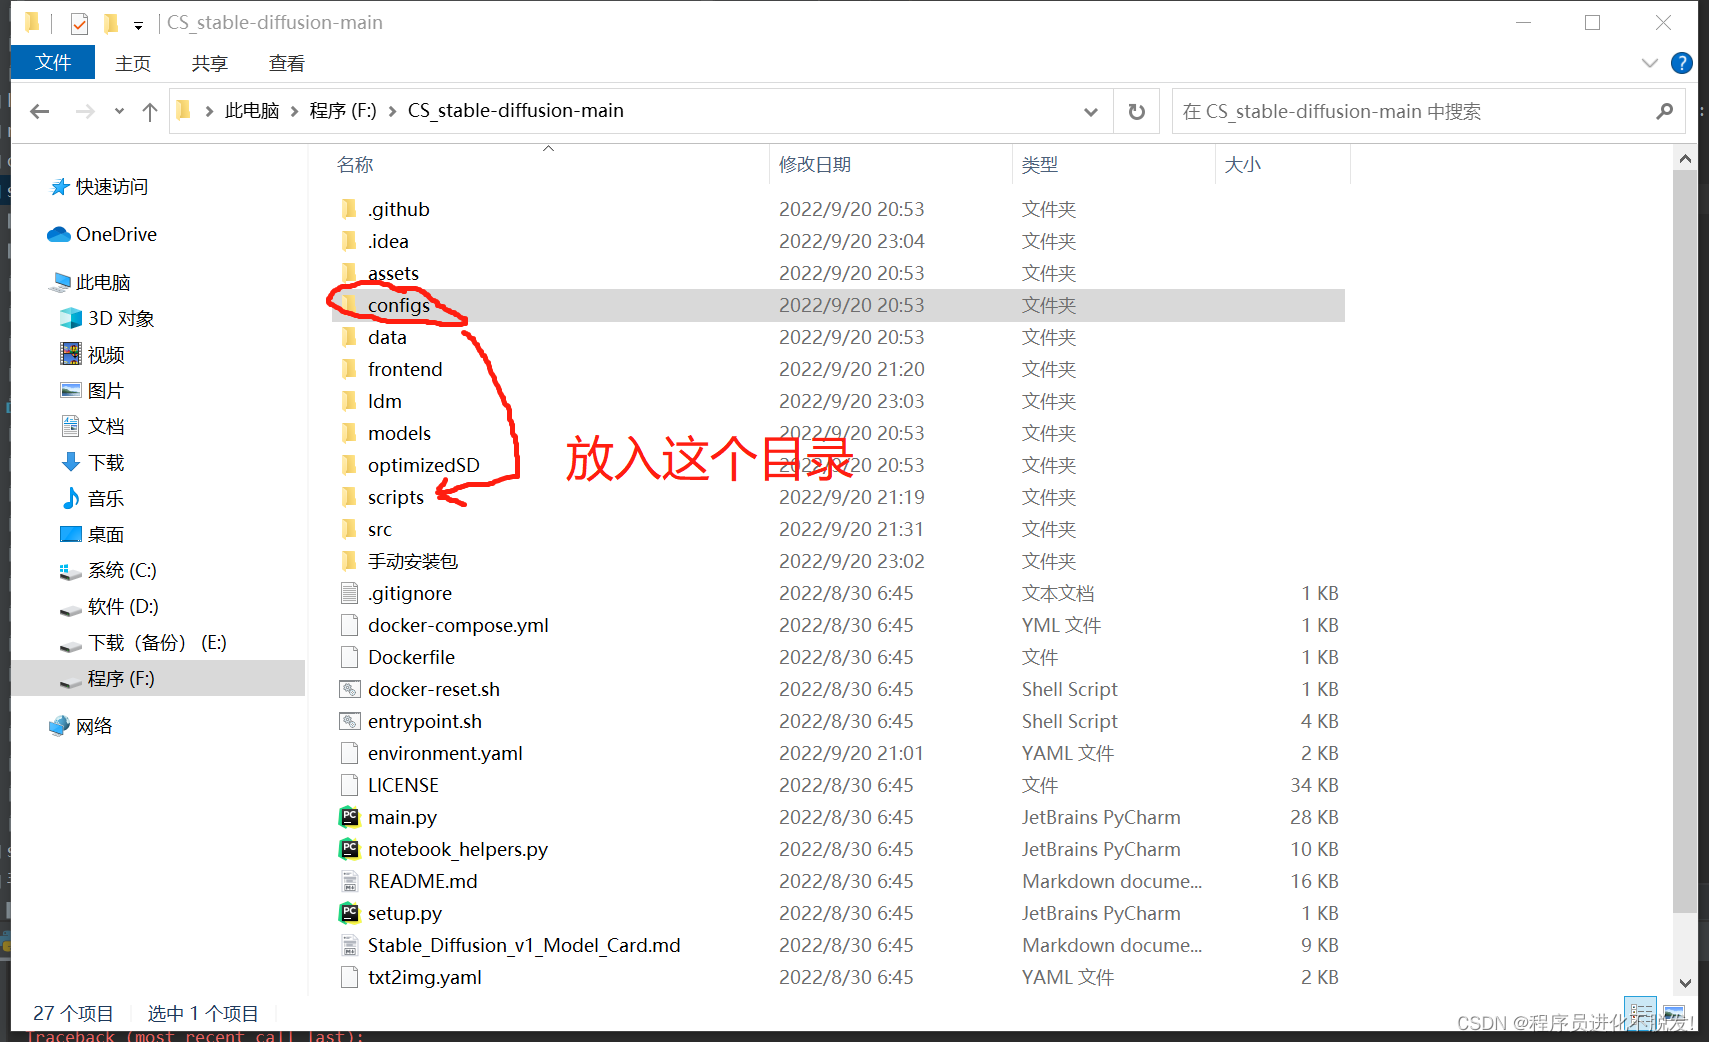Screen dimensions: 1709x1042
Task: Open the Quick Access Toolbar customize dropdown
Action: point(138,24)
